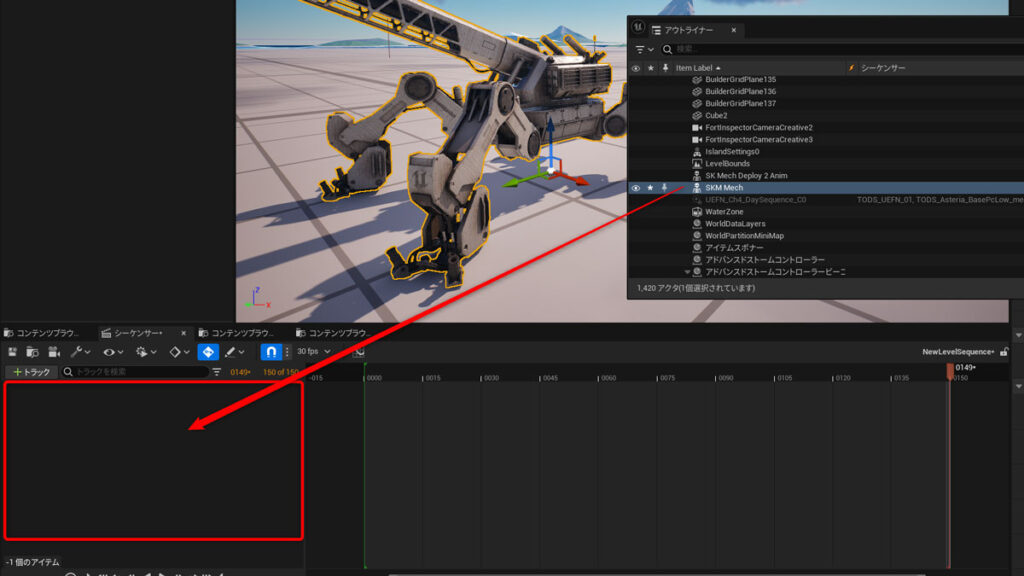
Task: Close the Outliner tab
Action: tap(733, 30)
